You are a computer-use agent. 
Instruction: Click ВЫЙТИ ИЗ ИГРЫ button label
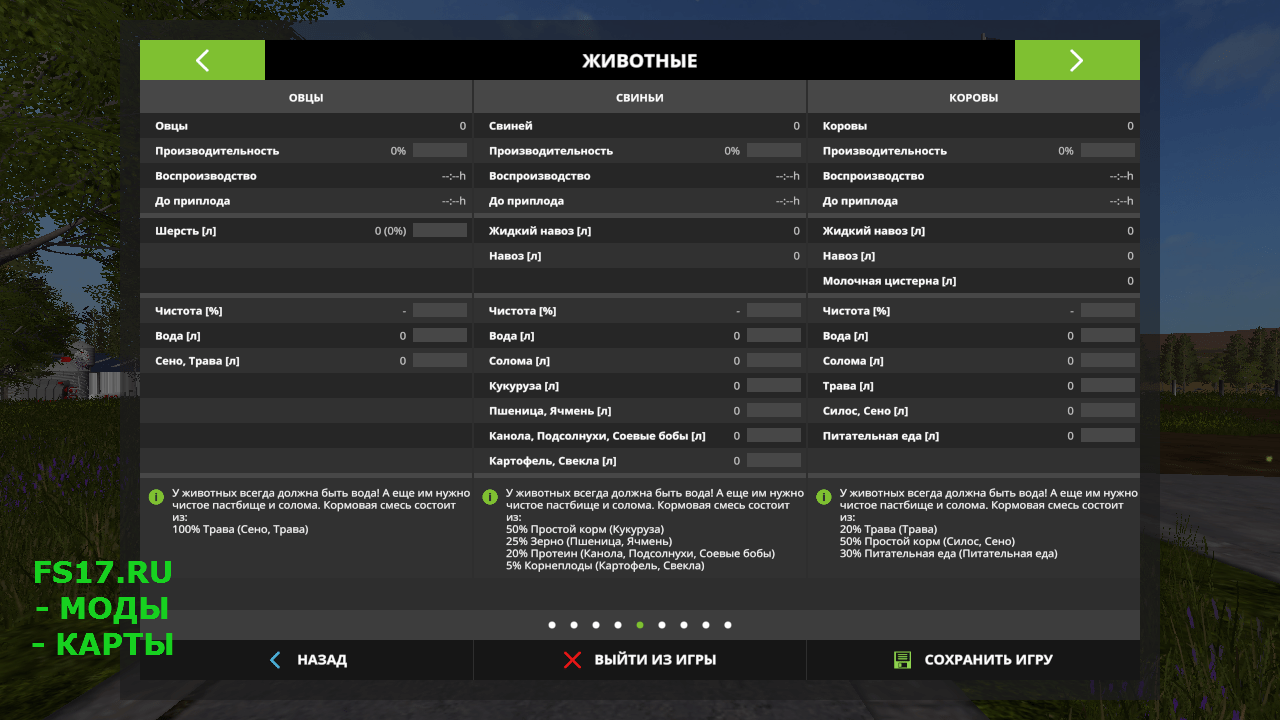tap(655, 660)
